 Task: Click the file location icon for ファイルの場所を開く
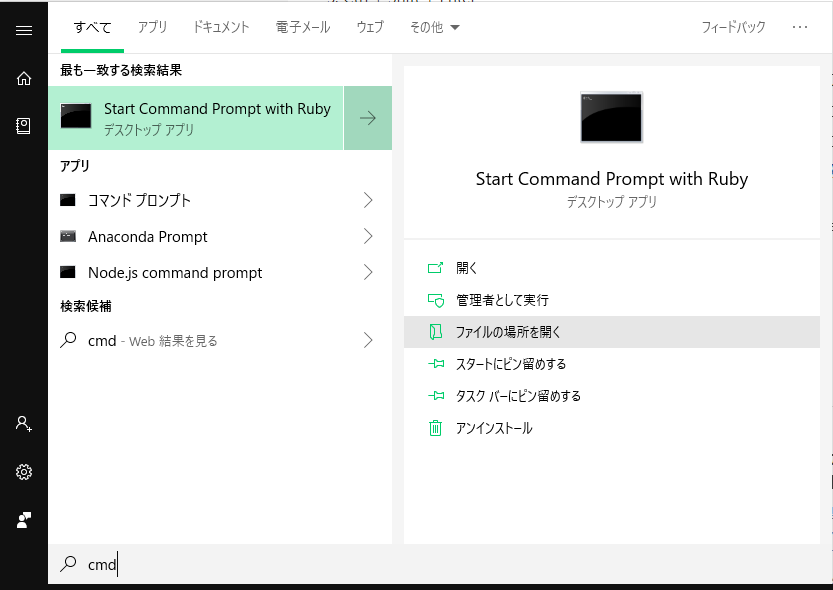(x=436, y=332)
